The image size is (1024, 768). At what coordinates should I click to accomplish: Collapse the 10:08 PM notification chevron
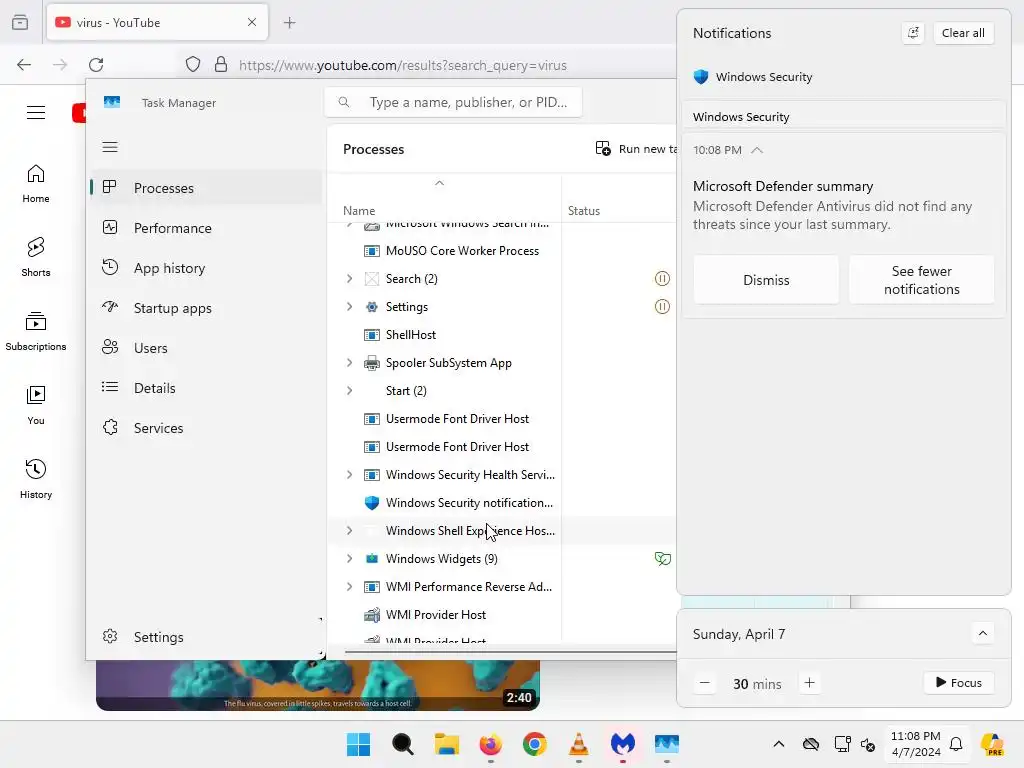point(757,150)
